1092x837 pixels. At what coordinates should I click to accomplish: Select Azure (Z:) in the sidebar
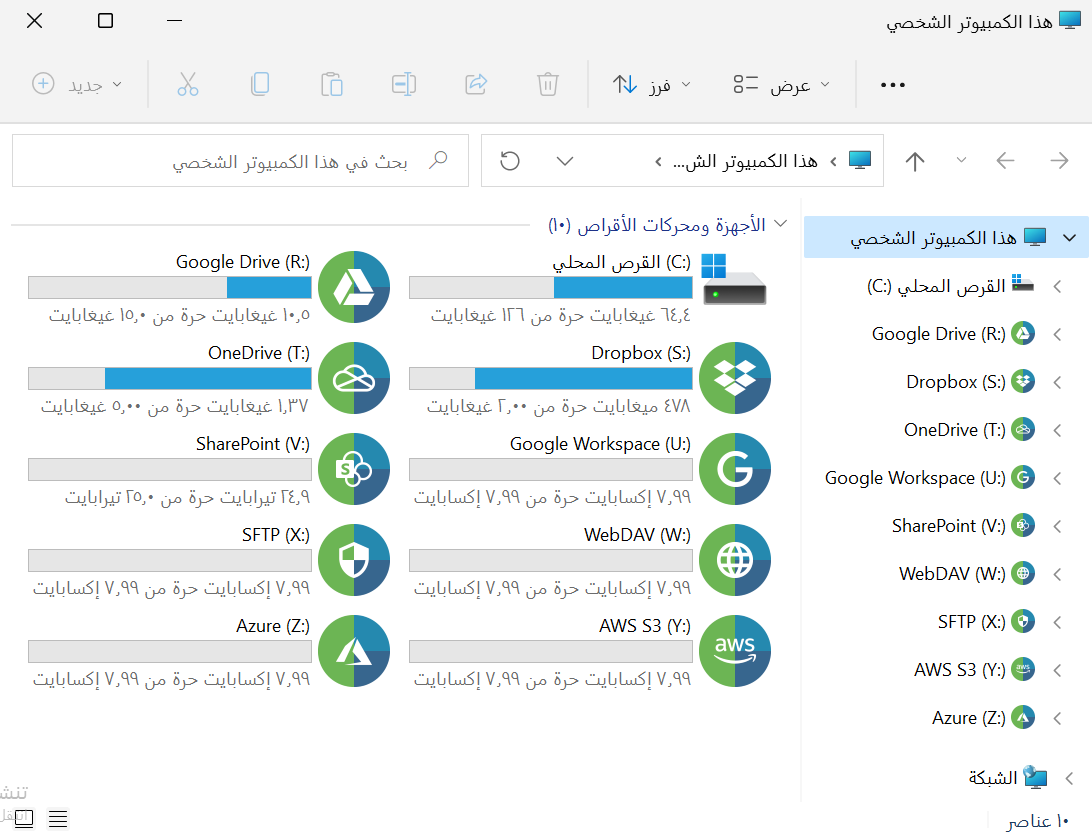(x=984, y=717)
